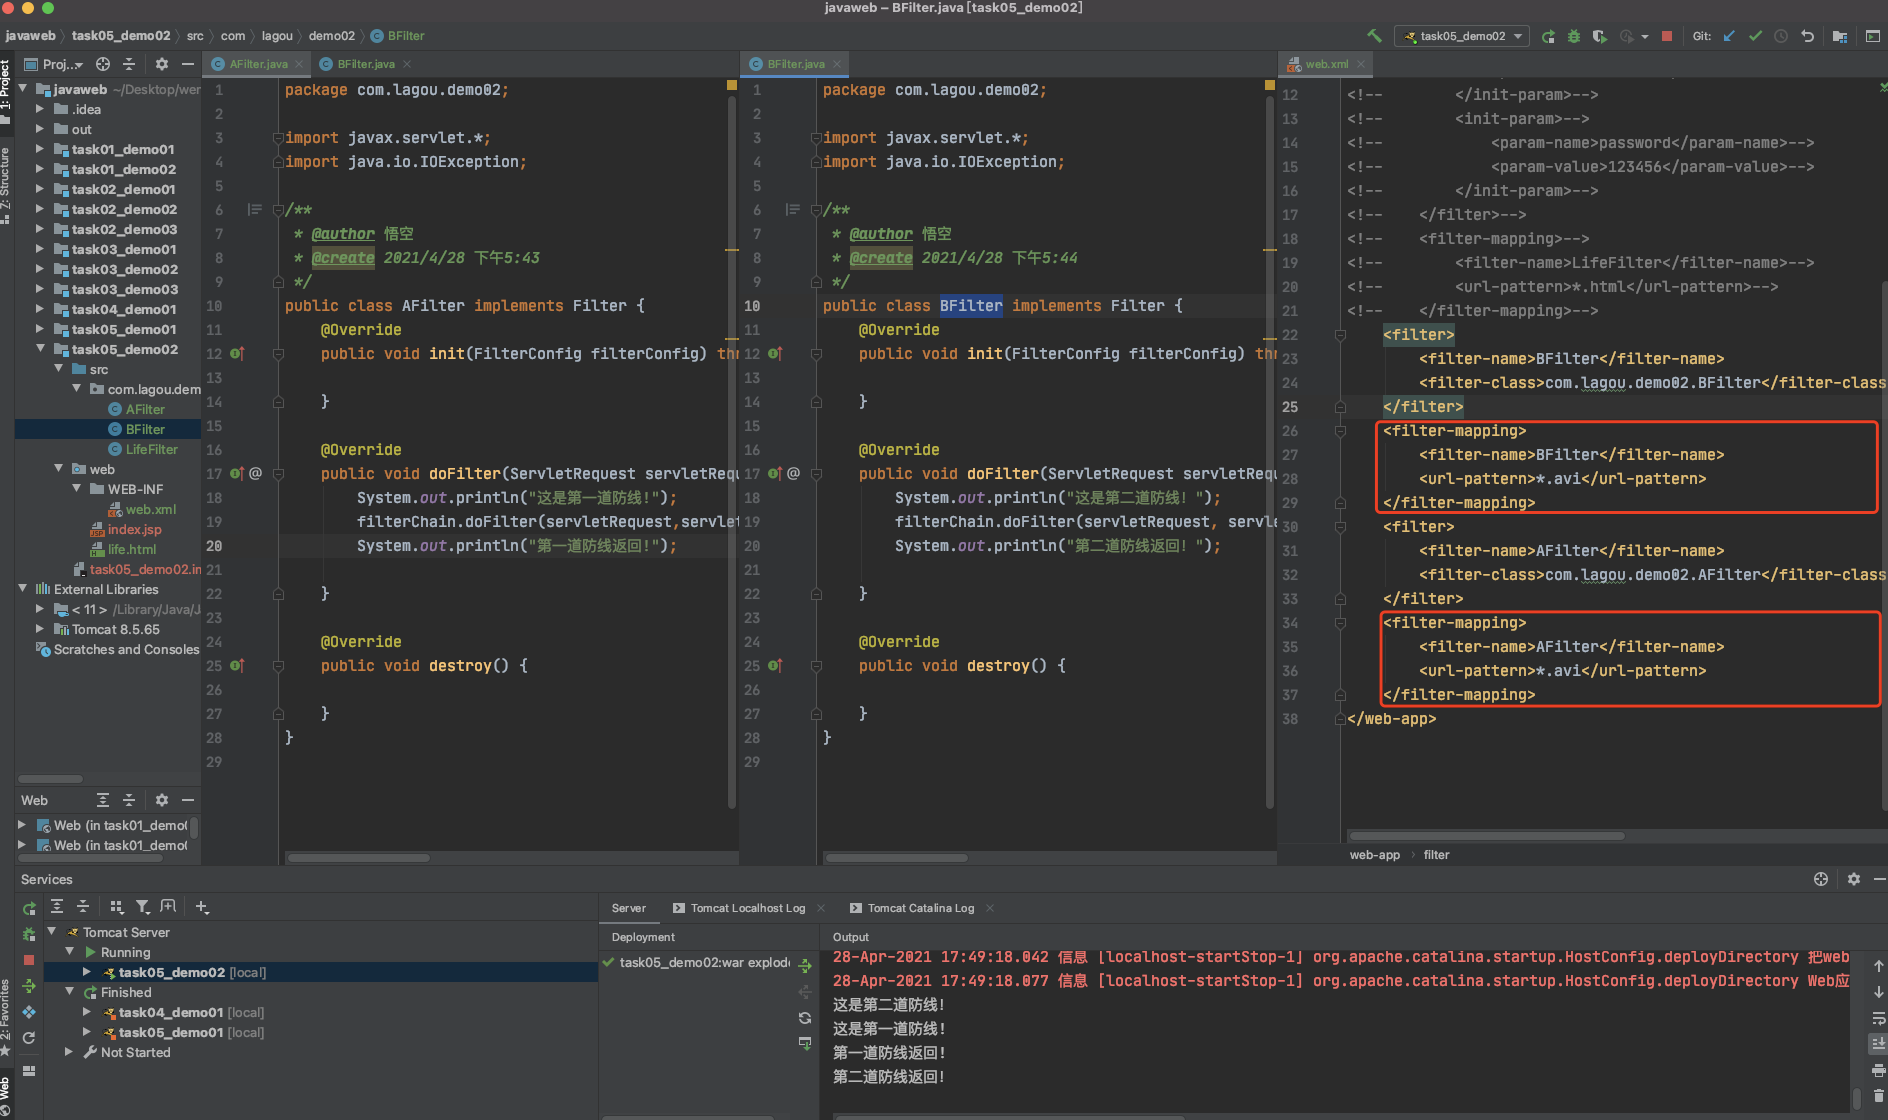The width and height of the screenshot is (1888, 1120).
Task: Open the profiler run options dropdown arrow
Action: (x=1645, y=37)
